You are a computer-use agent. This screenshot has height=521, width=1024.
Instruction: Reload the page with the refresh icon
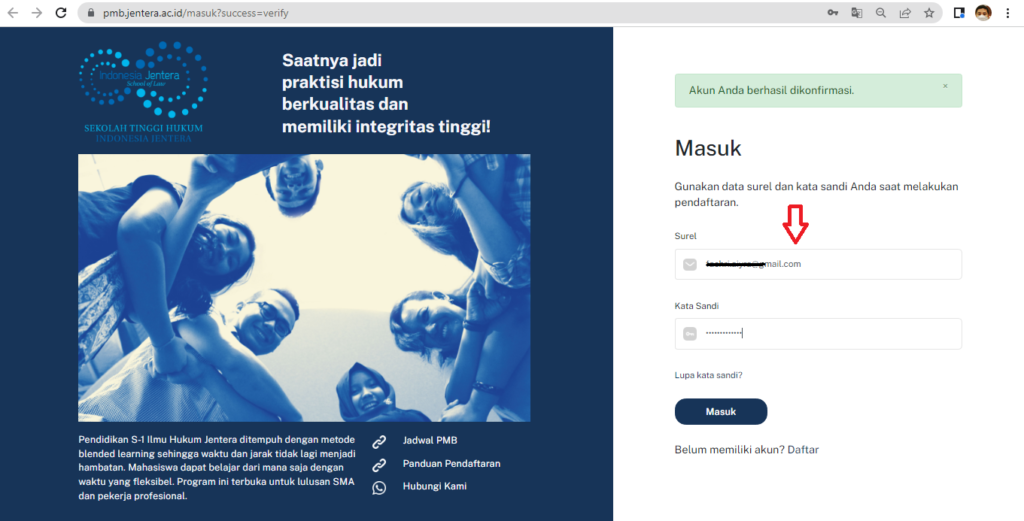pos(61,13)
